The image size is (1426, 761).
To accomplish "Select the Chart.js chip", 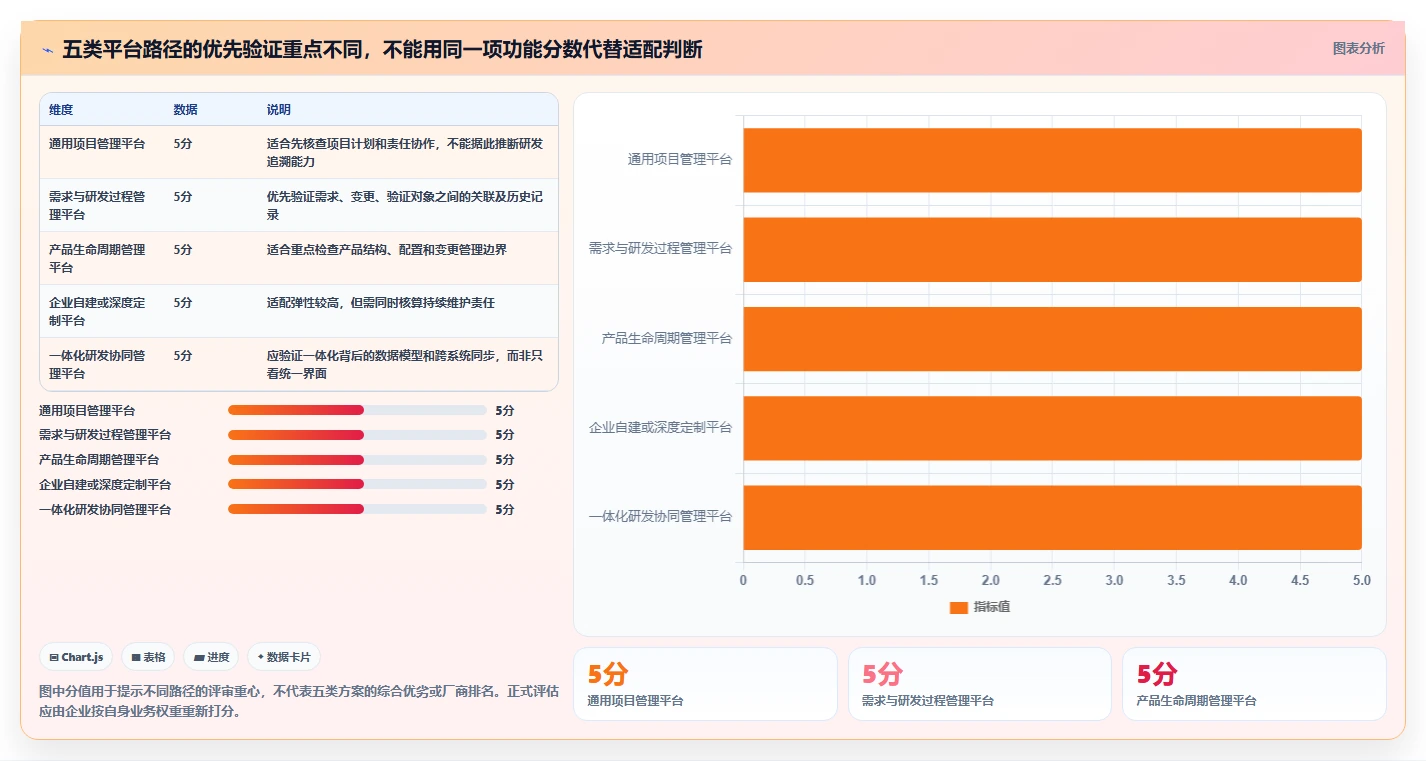I will pos(77,657).
